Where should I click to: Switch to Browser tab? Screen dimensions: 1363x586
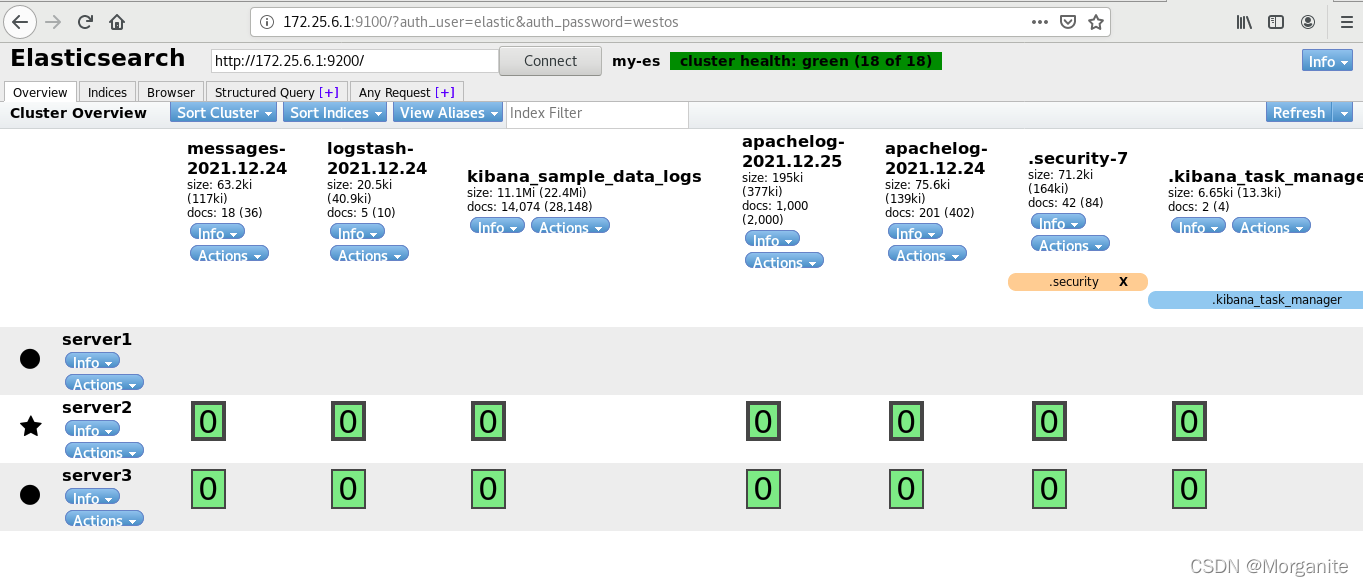pyautogui.click(x=170, y=92)
